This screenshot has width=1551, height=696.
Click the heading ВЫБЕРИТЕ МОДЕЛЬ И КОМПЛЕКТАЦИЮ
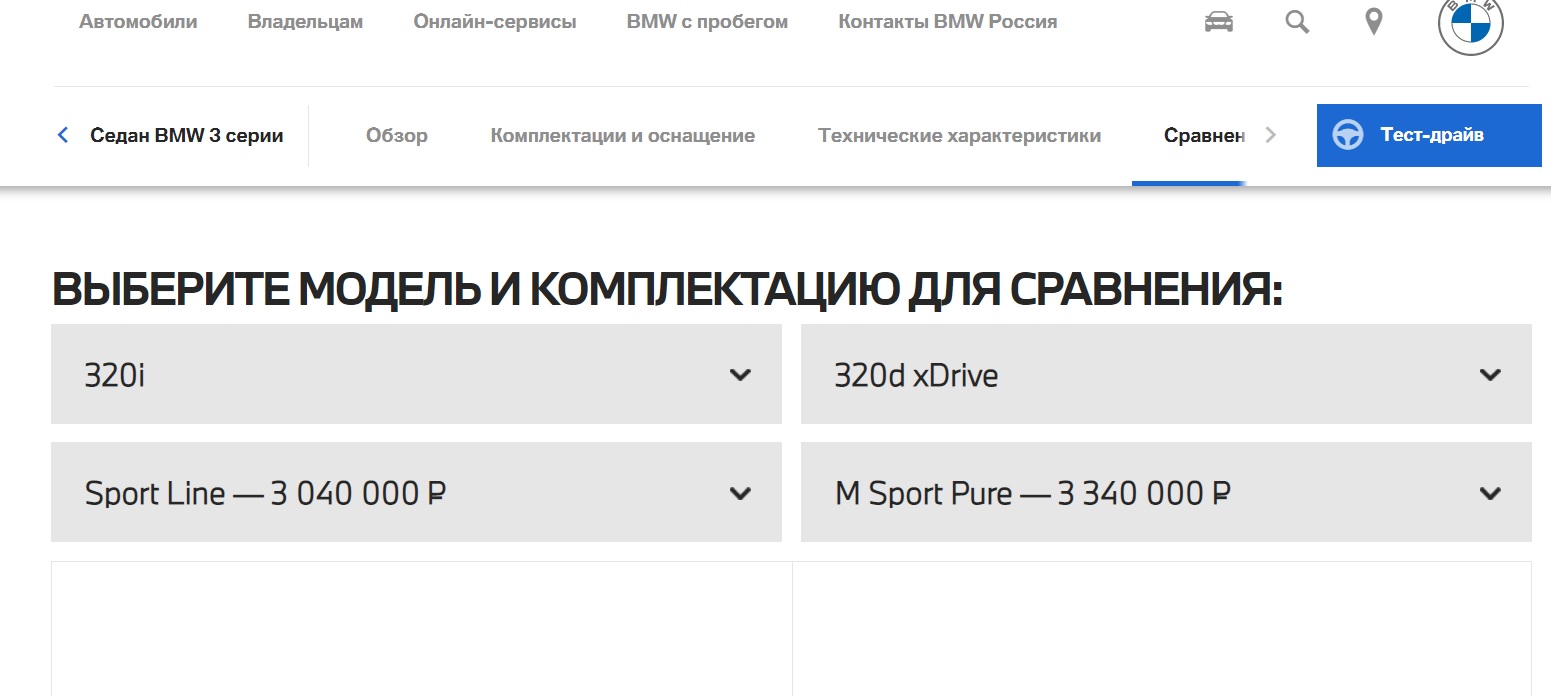pos(666,290)
